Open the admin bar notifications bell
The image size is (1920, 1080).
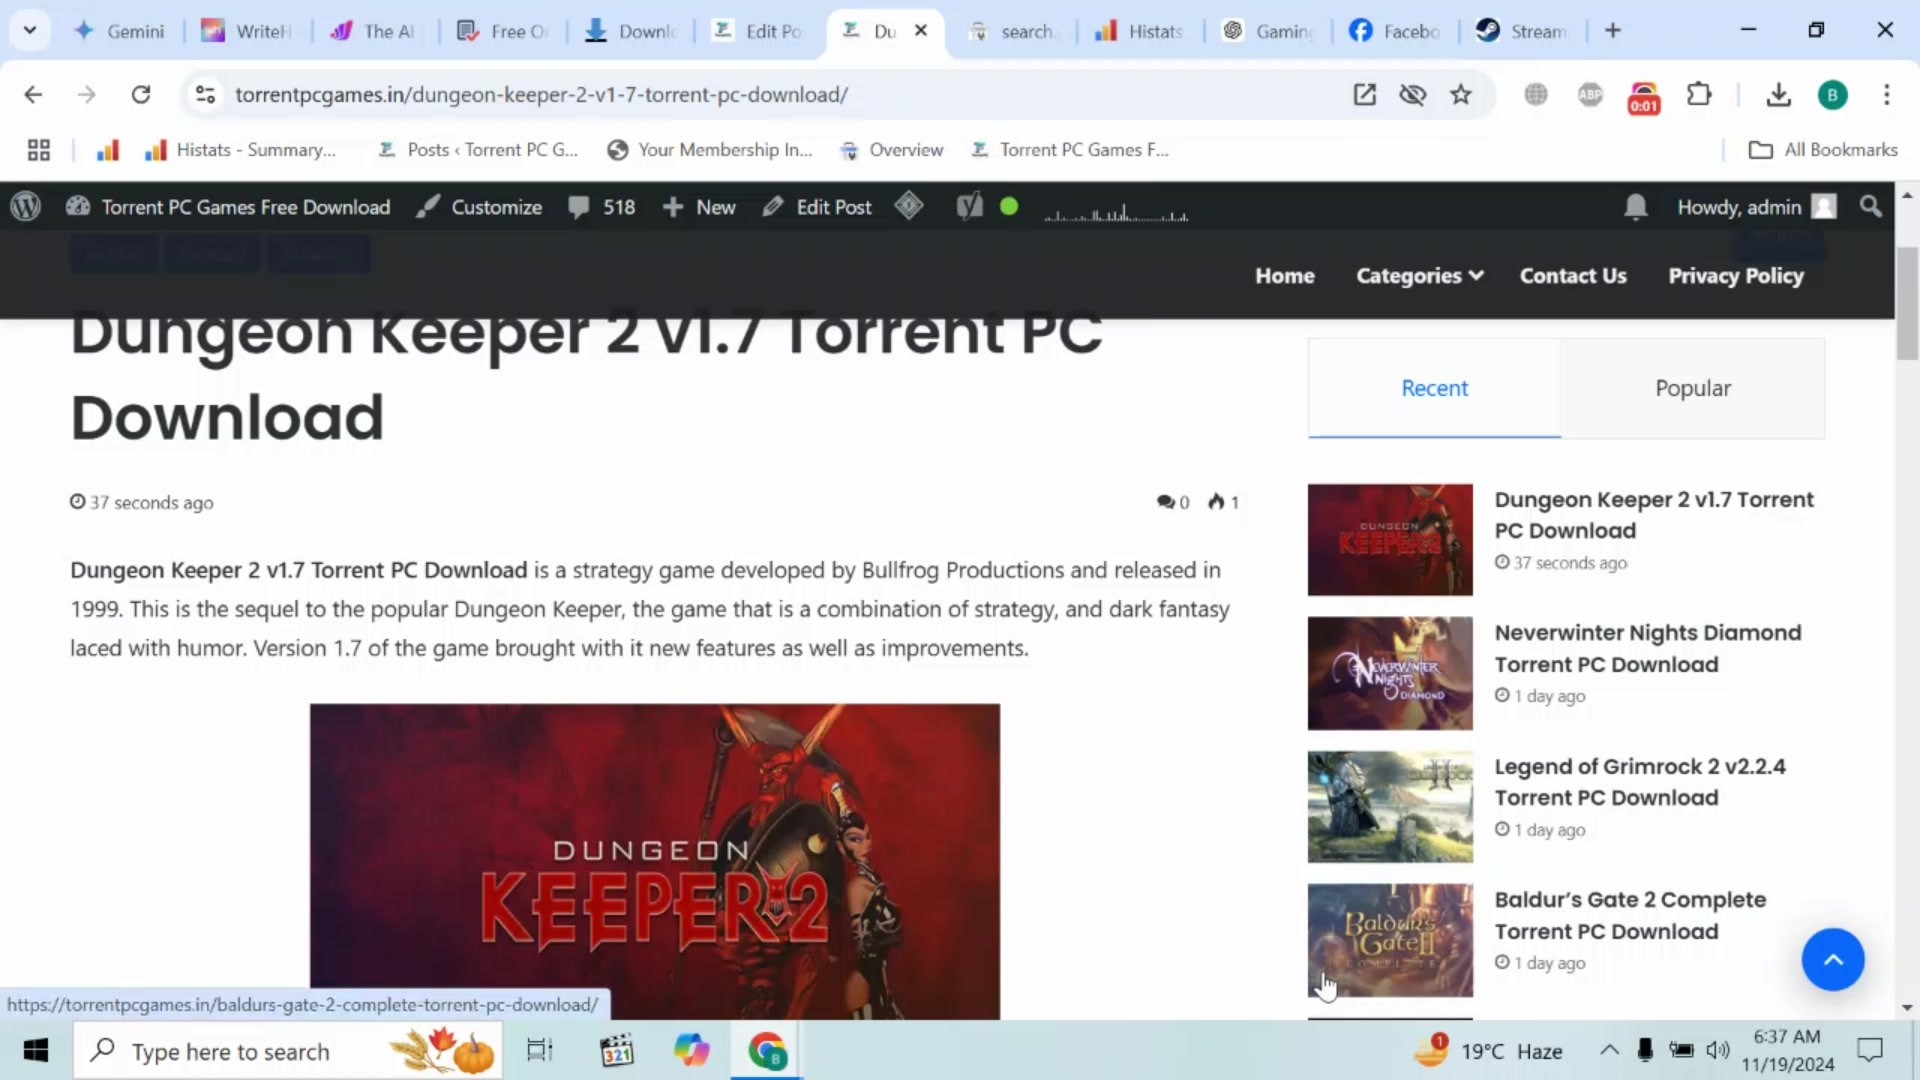click(1635, 207)
